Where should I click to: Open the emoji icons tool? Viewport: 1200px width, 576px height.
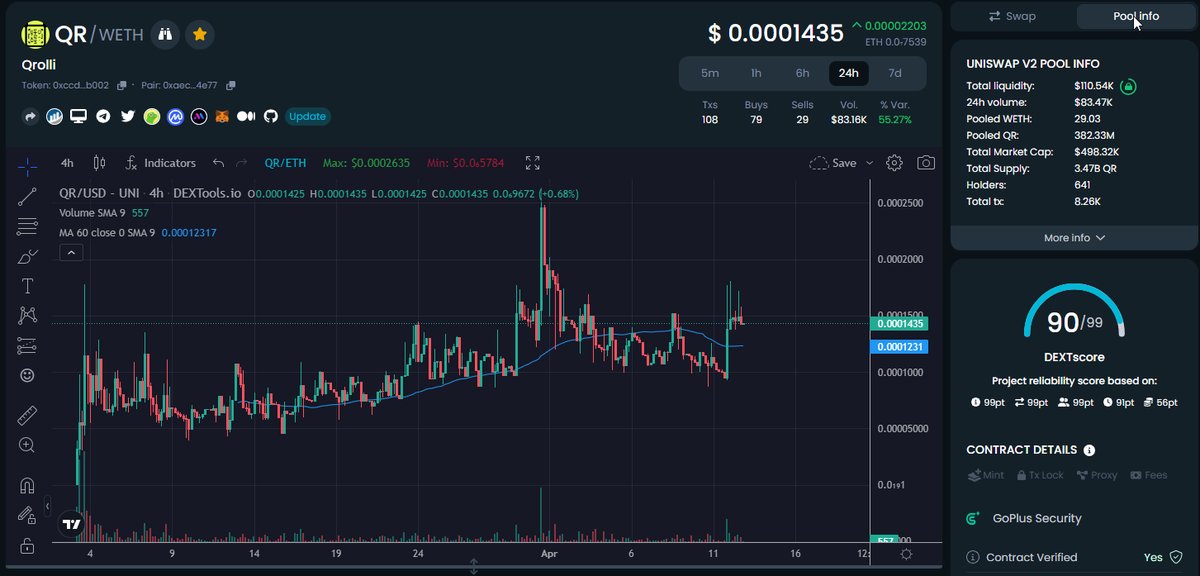point(28,376)
